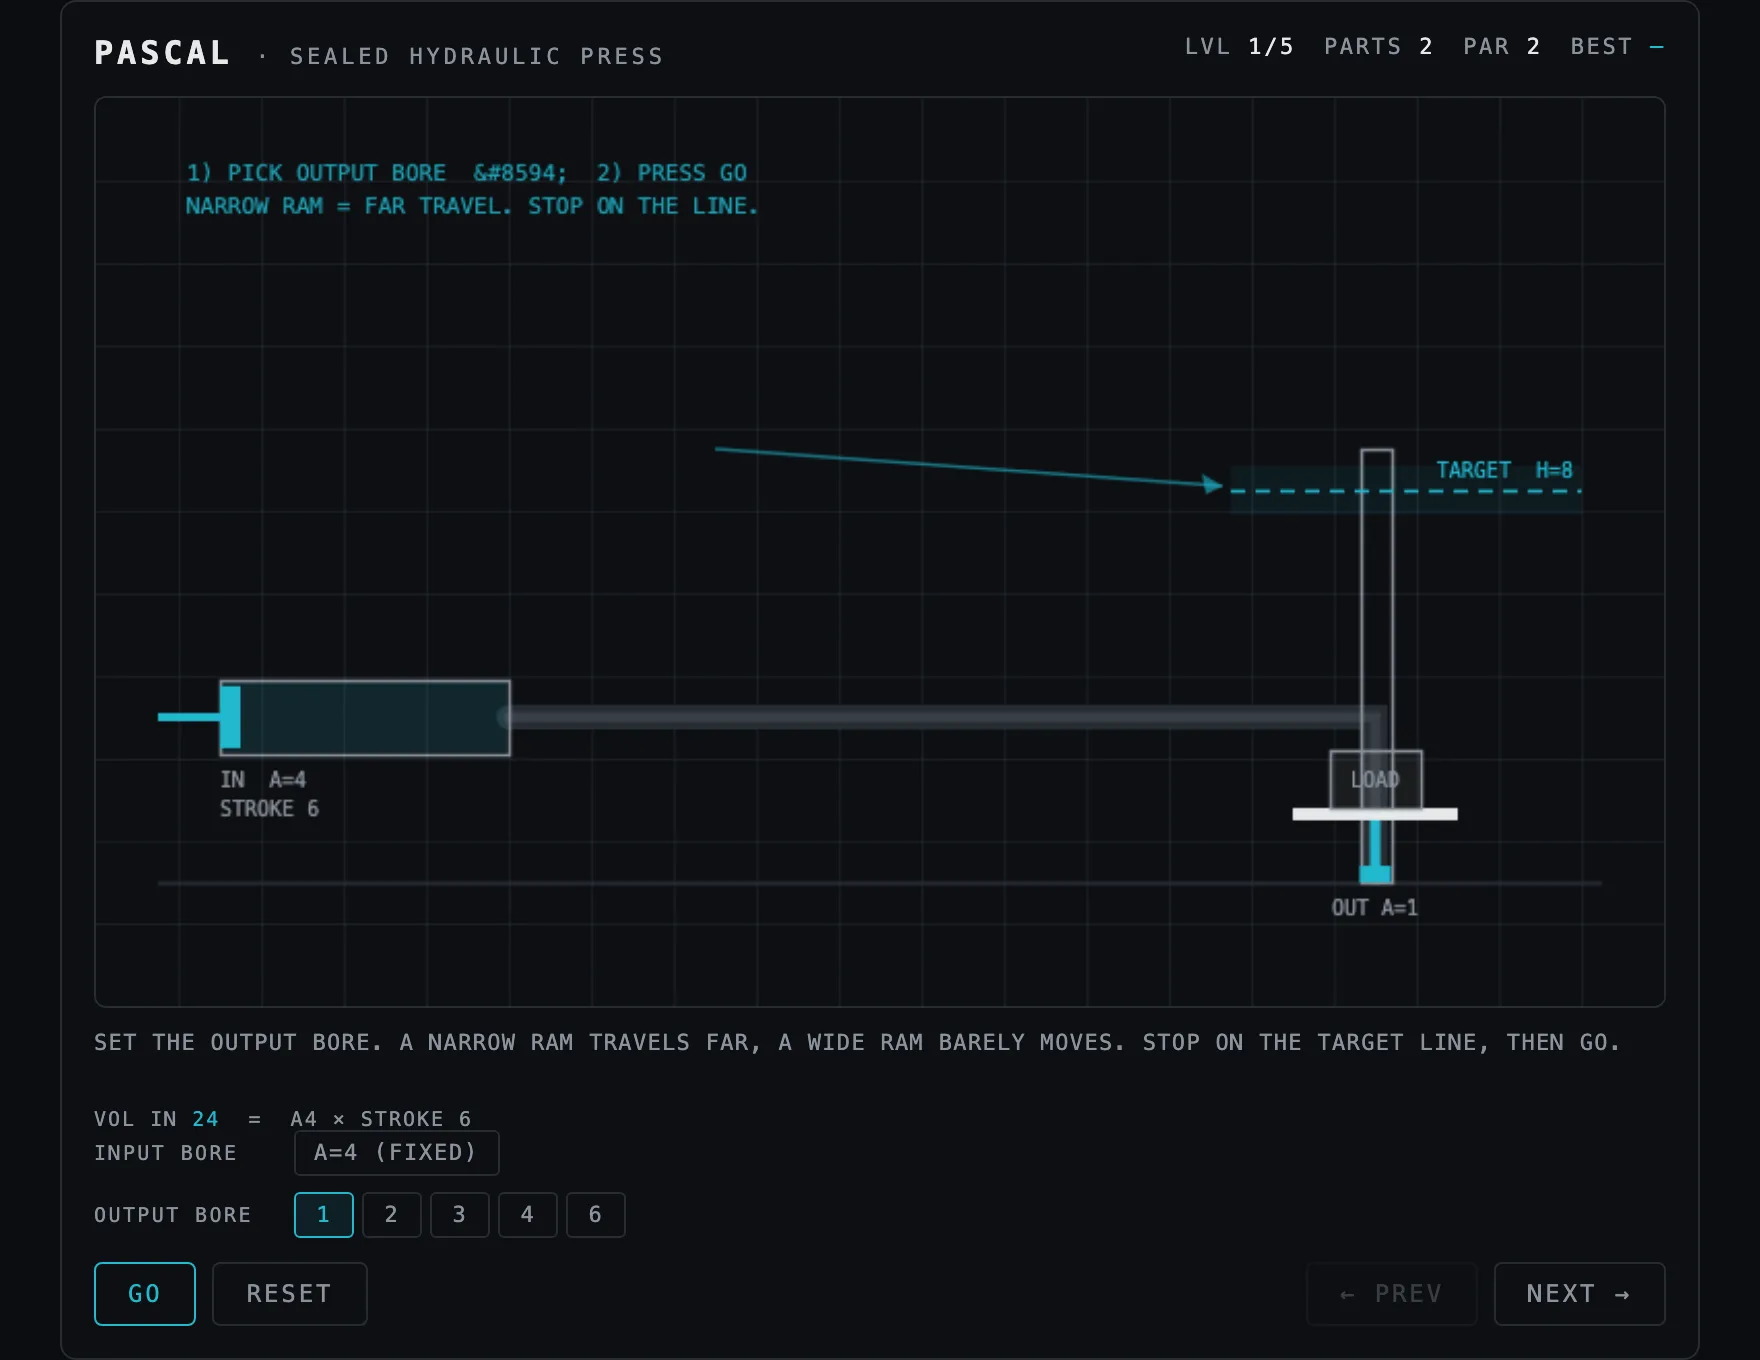Click the 'A4 × STROKE 6' formula text
Image resolution: width=1760 pixels, height=1360 pixels.
click(381, 1118)
